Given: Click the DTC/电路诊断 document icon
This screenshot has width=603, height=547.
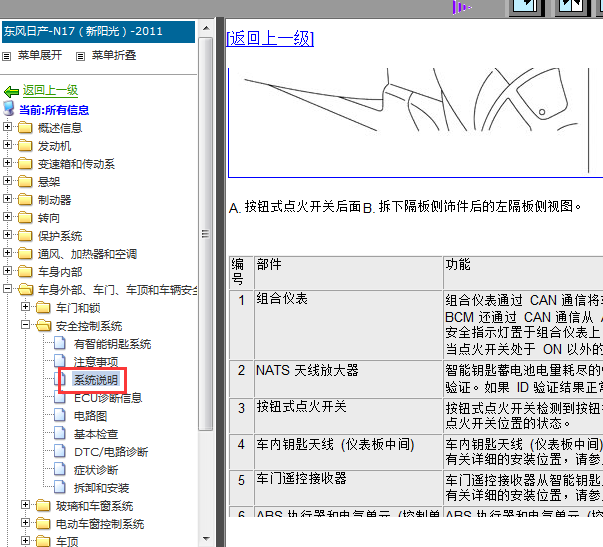Looking at the screenshot, I should click(60, 451).
